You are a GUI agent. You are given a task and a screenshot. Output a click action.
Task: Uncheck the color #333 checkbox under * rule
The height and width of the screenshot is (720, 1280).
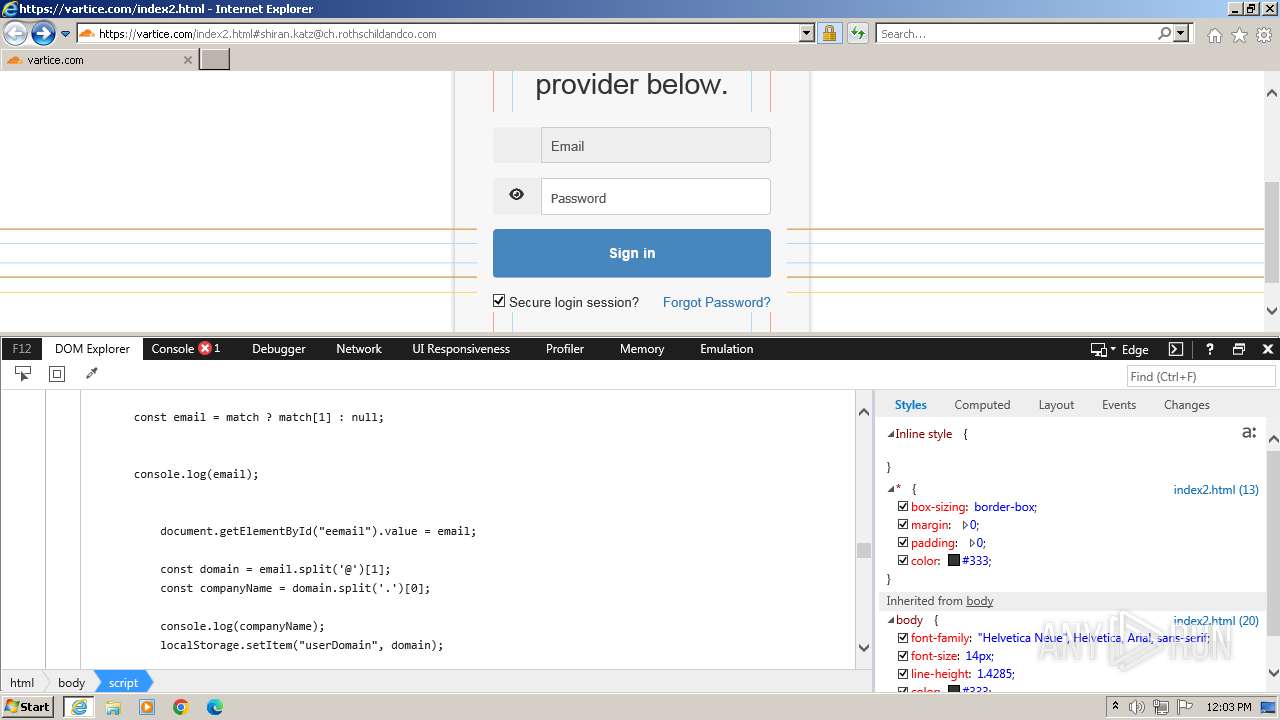[x=903, y=561]
